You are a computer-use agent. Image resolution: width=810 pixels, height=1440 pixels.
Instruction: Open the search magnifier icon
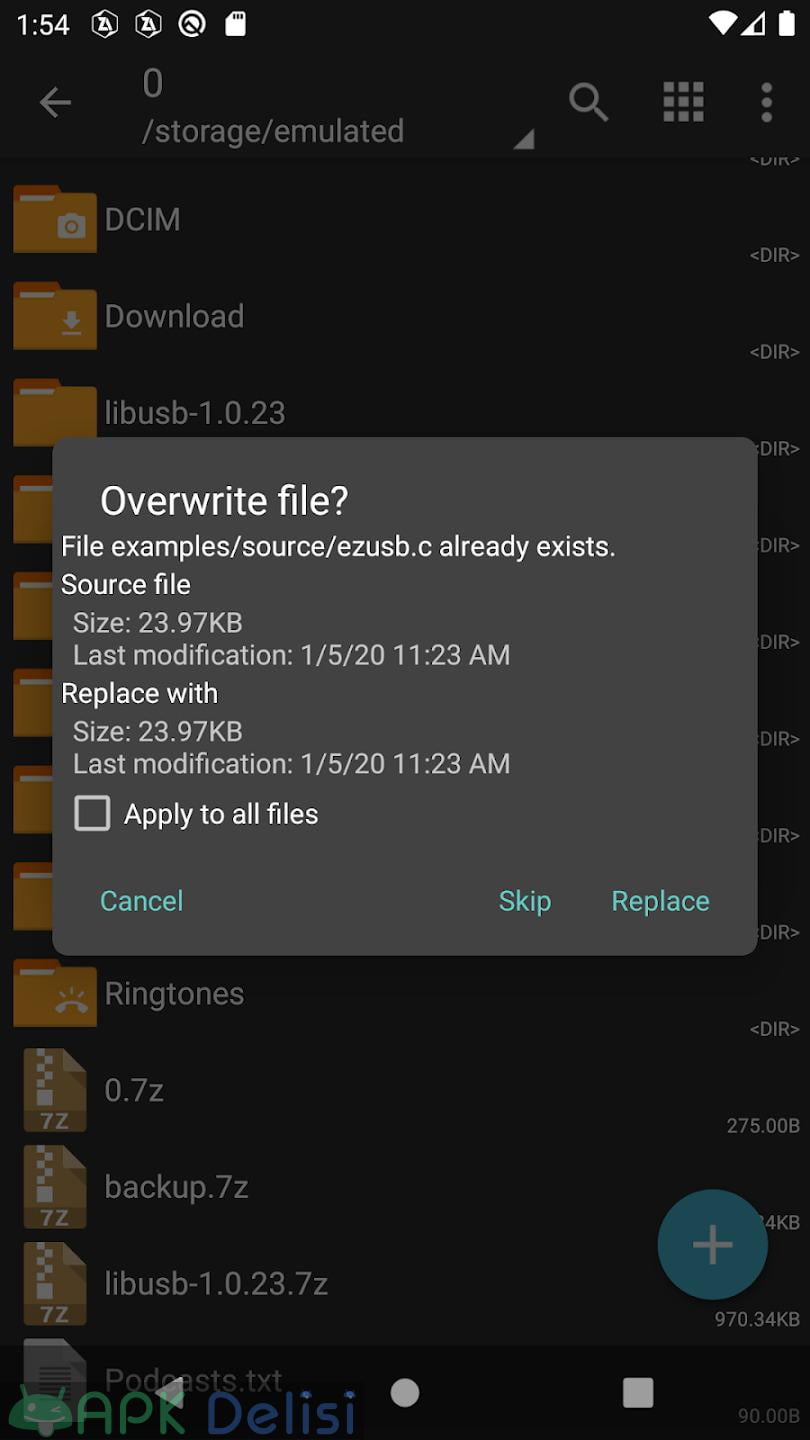click(x=588, y=102)
